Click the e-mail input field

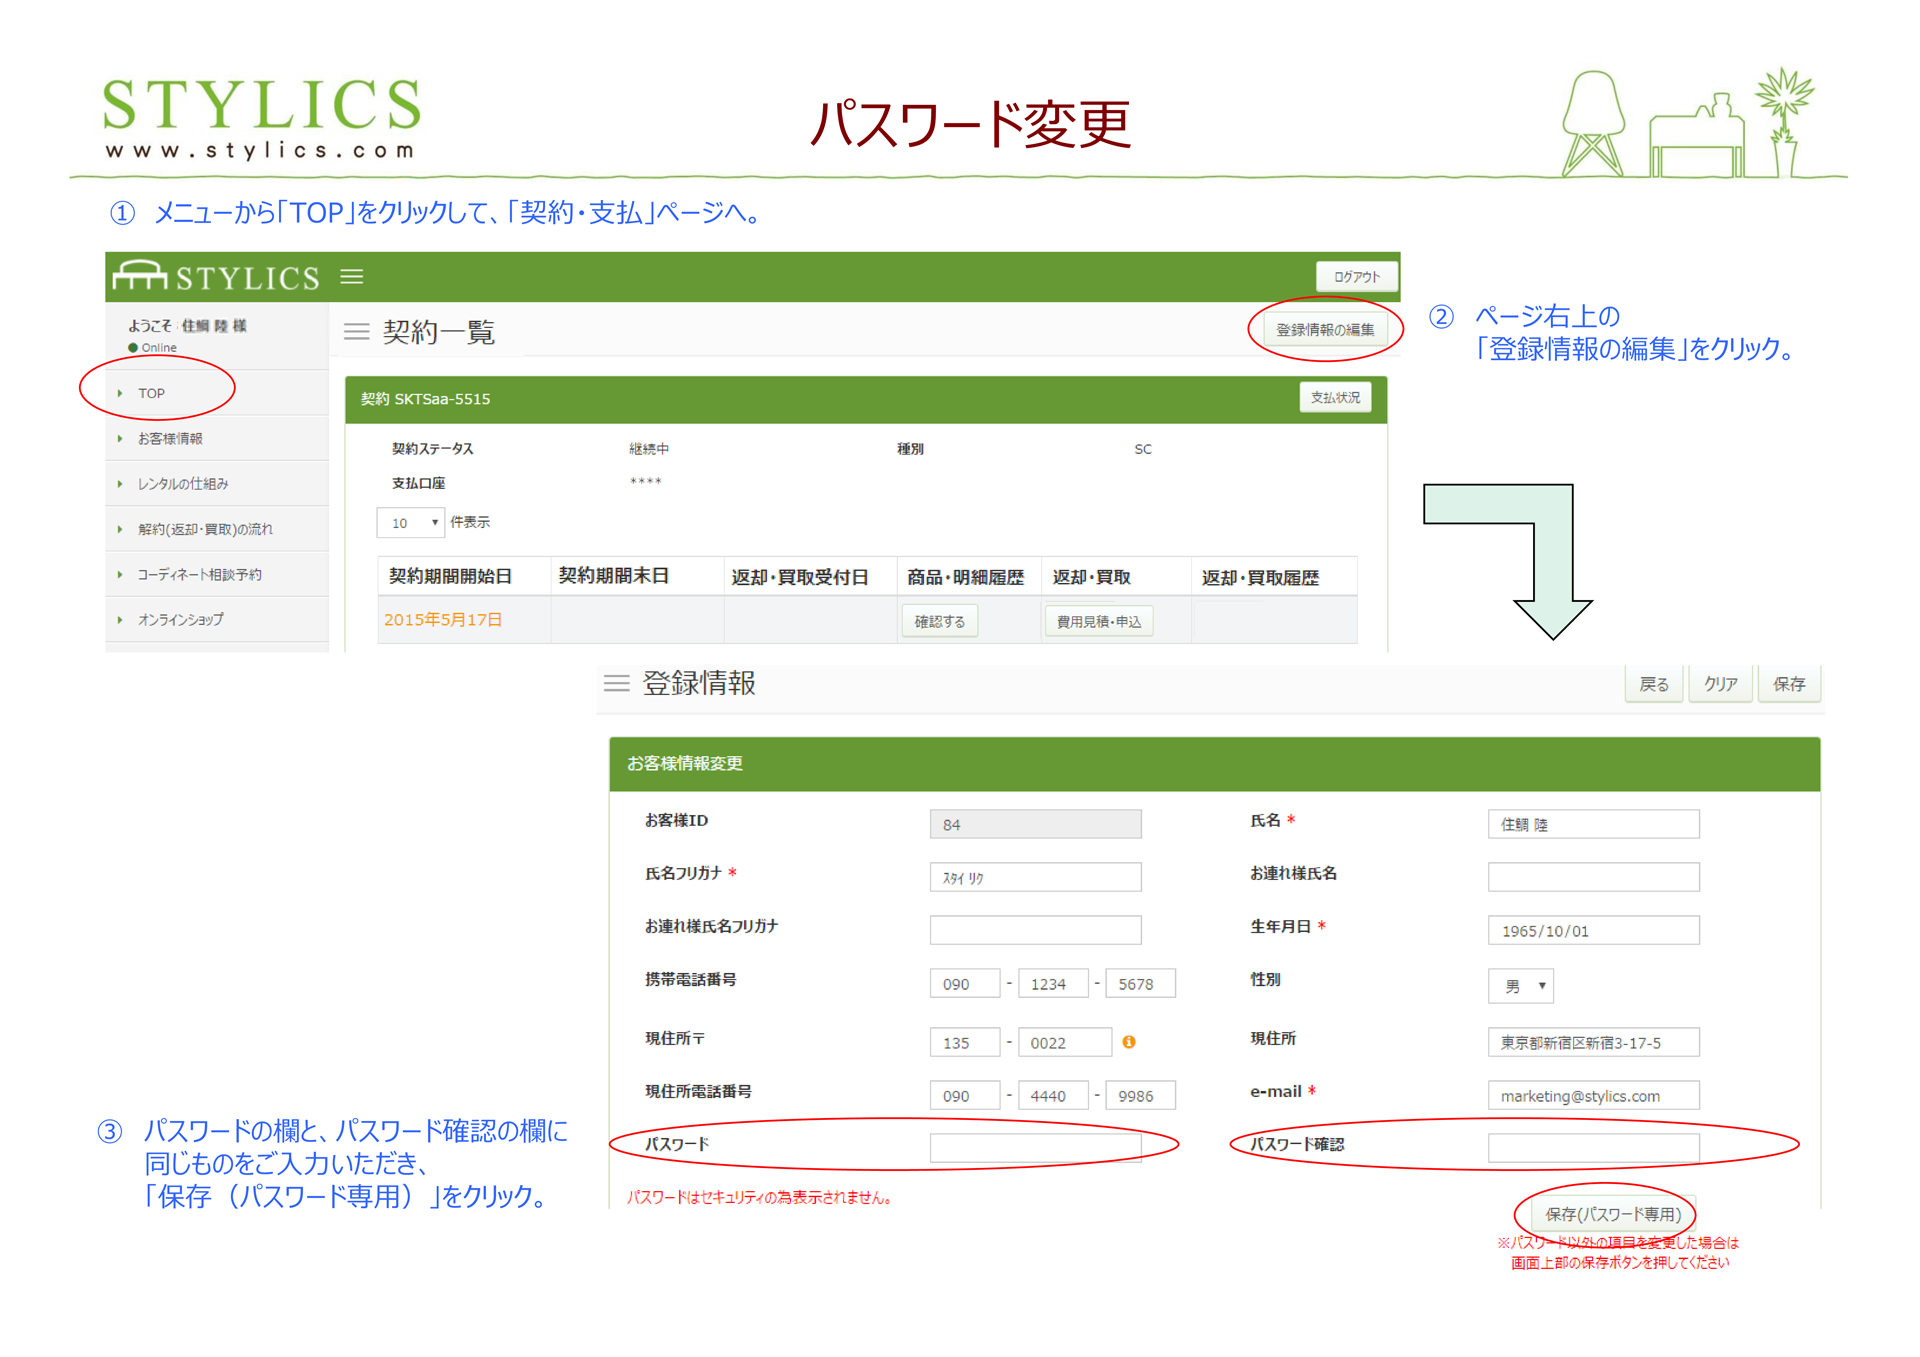click(1593, 1095)
